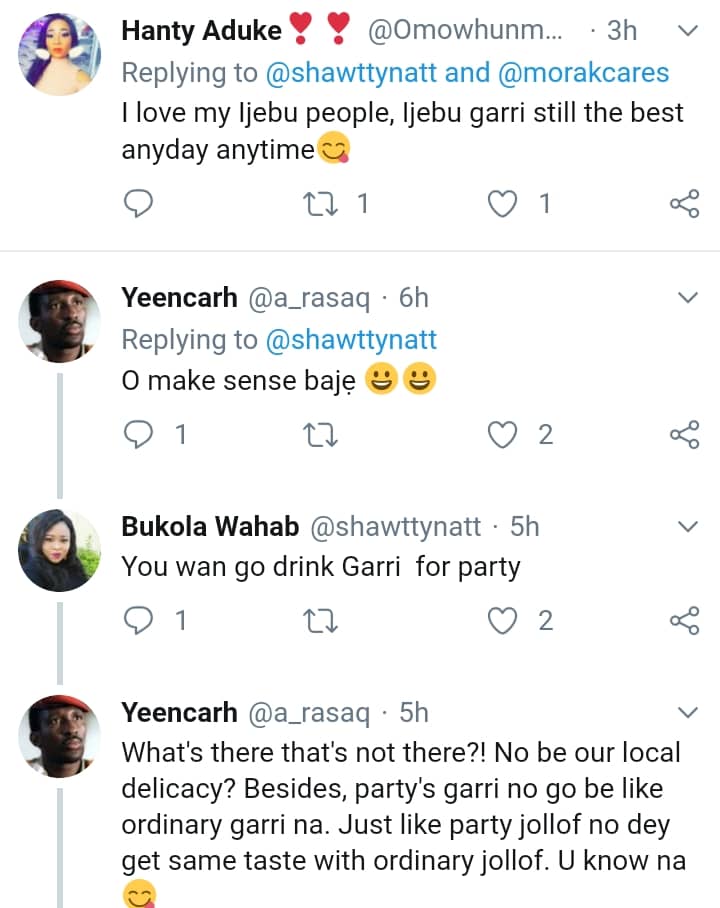Share Bukola Wahab's Garri tweet
Image resolution: width=720 pixels, height=908 pixels.
684,621
